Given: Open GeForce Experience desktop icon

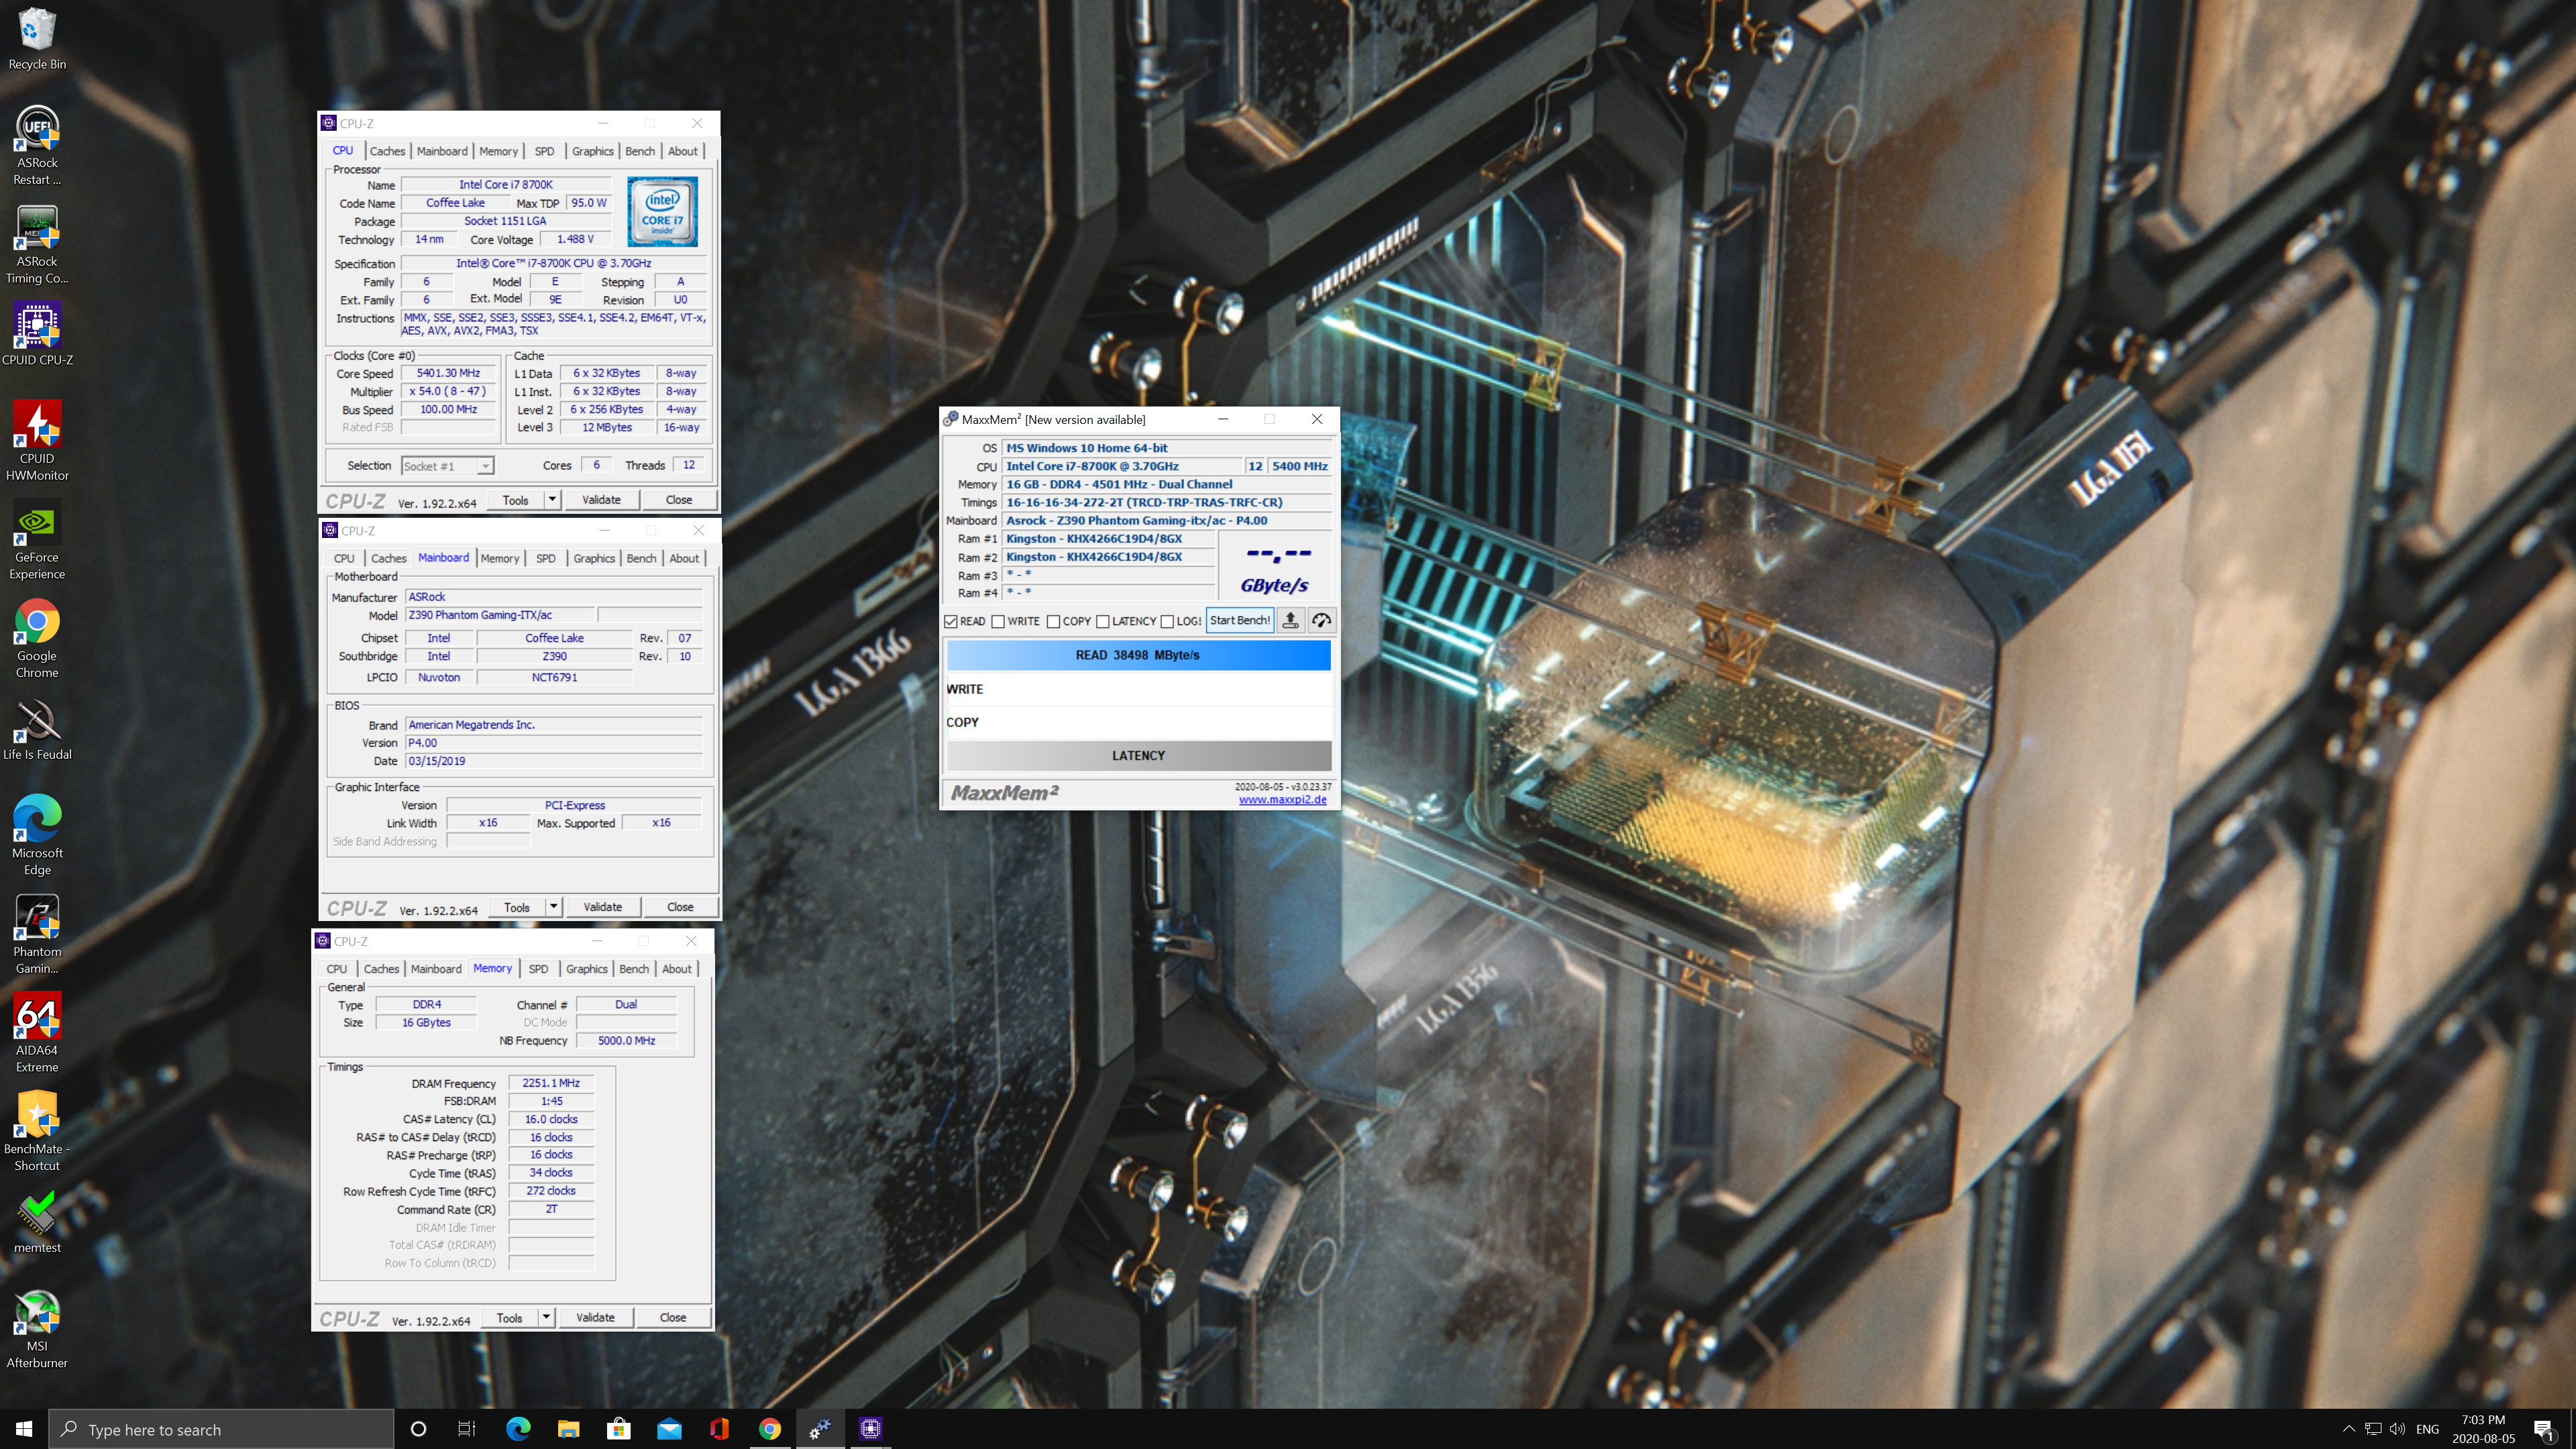Looking at the screenshot, I should tap(36, 540).
